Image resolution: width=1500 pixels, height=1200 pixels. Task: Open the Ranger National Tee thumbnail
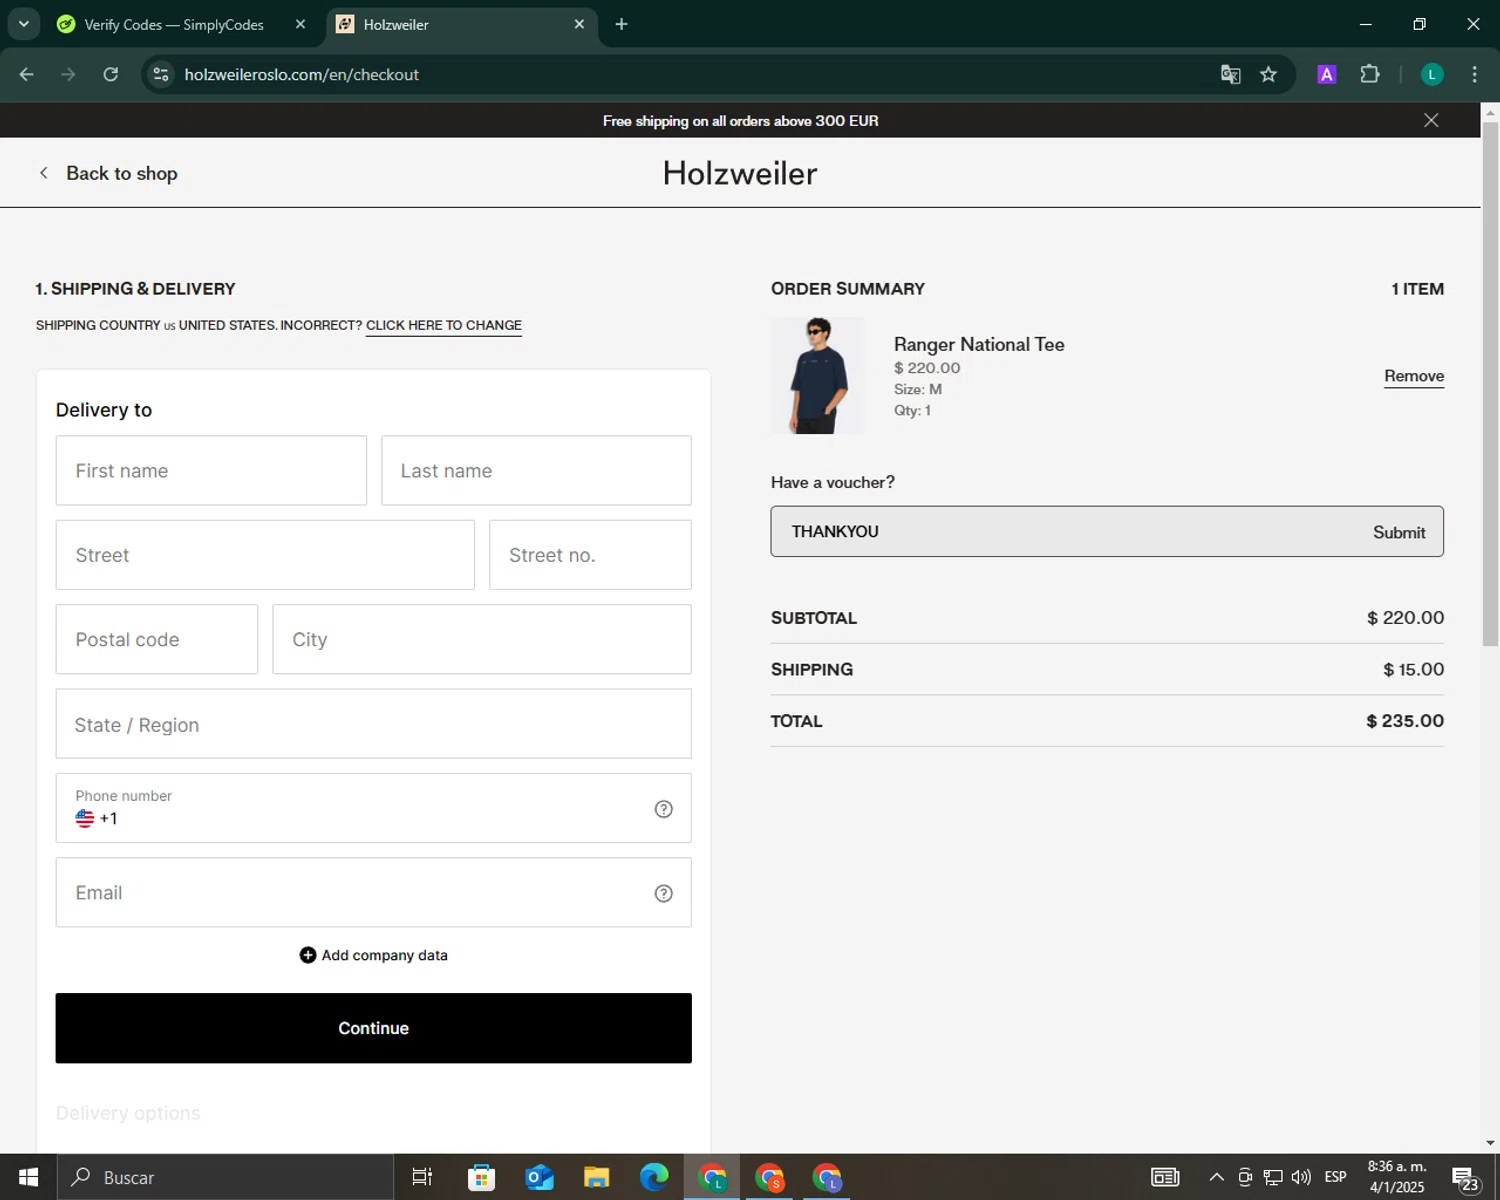pos(817,376)
